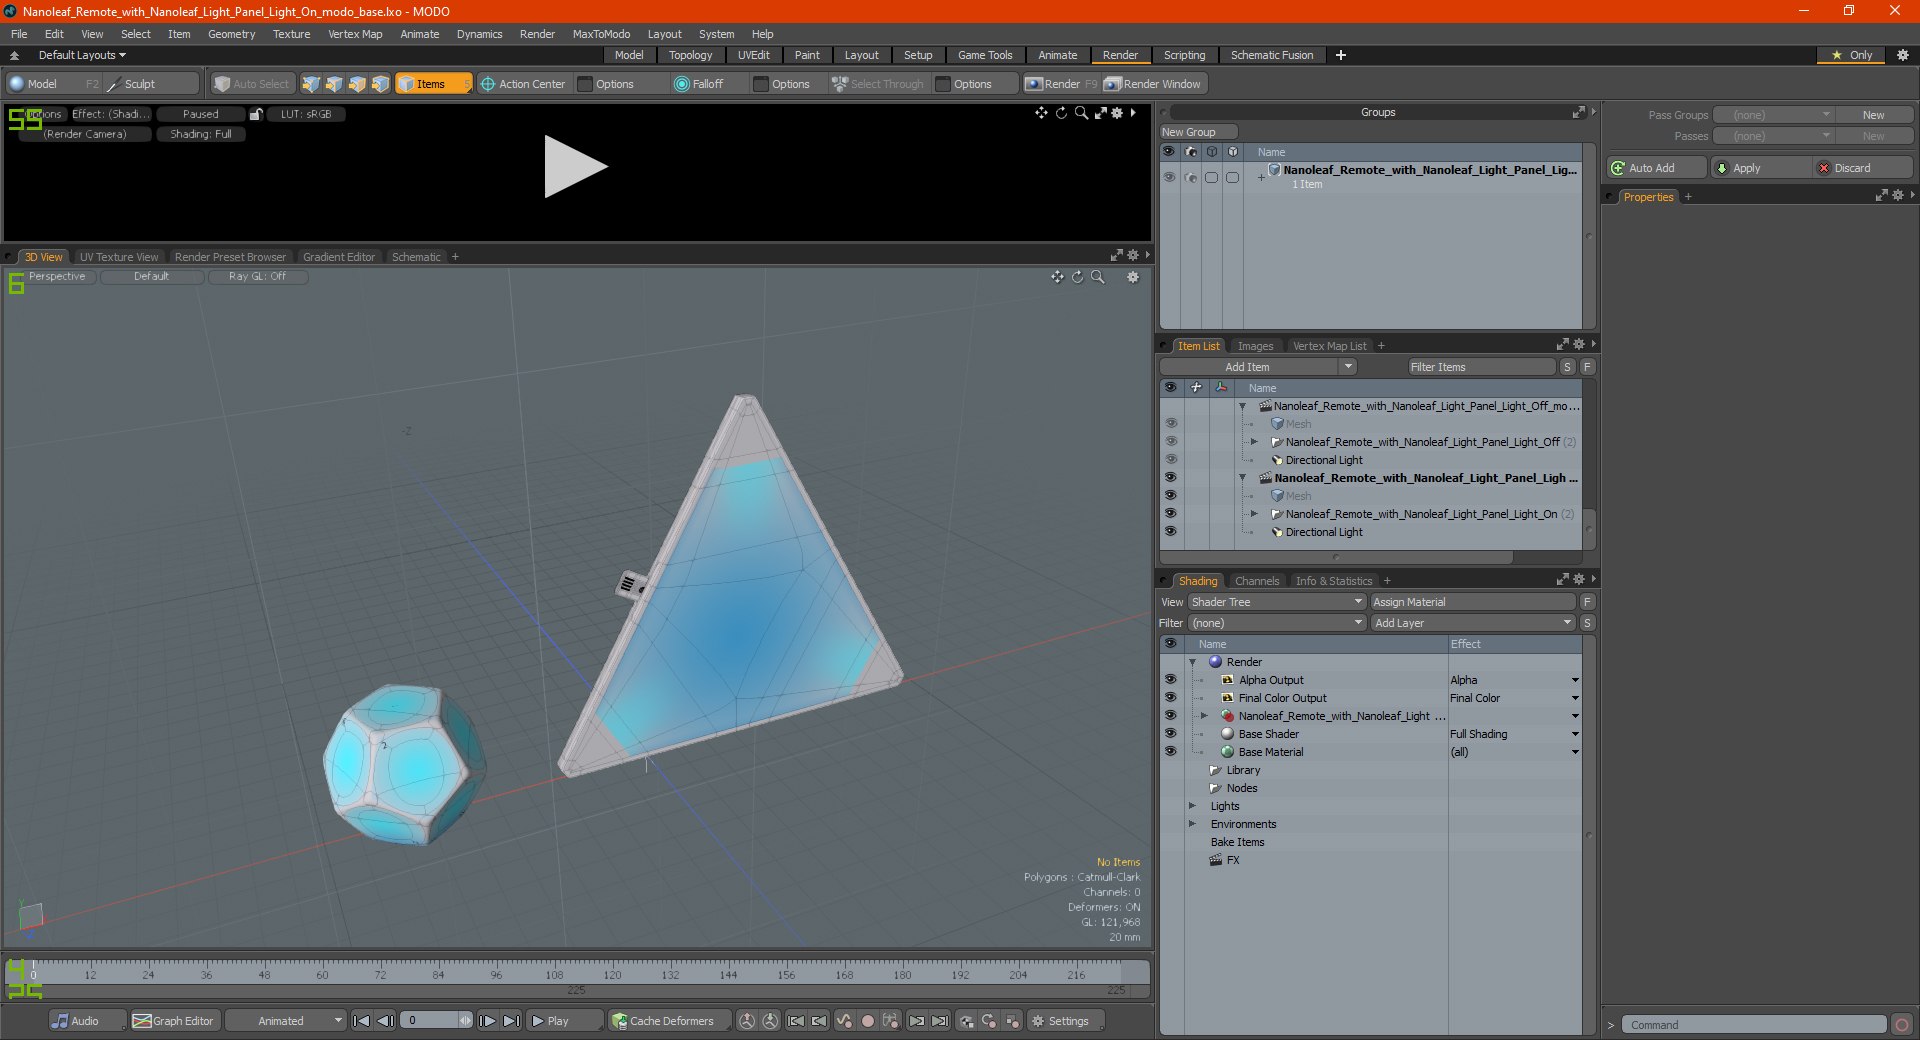Click the Assign Material button
Screen dimensions: 1920x1040
click(1473, 602)
